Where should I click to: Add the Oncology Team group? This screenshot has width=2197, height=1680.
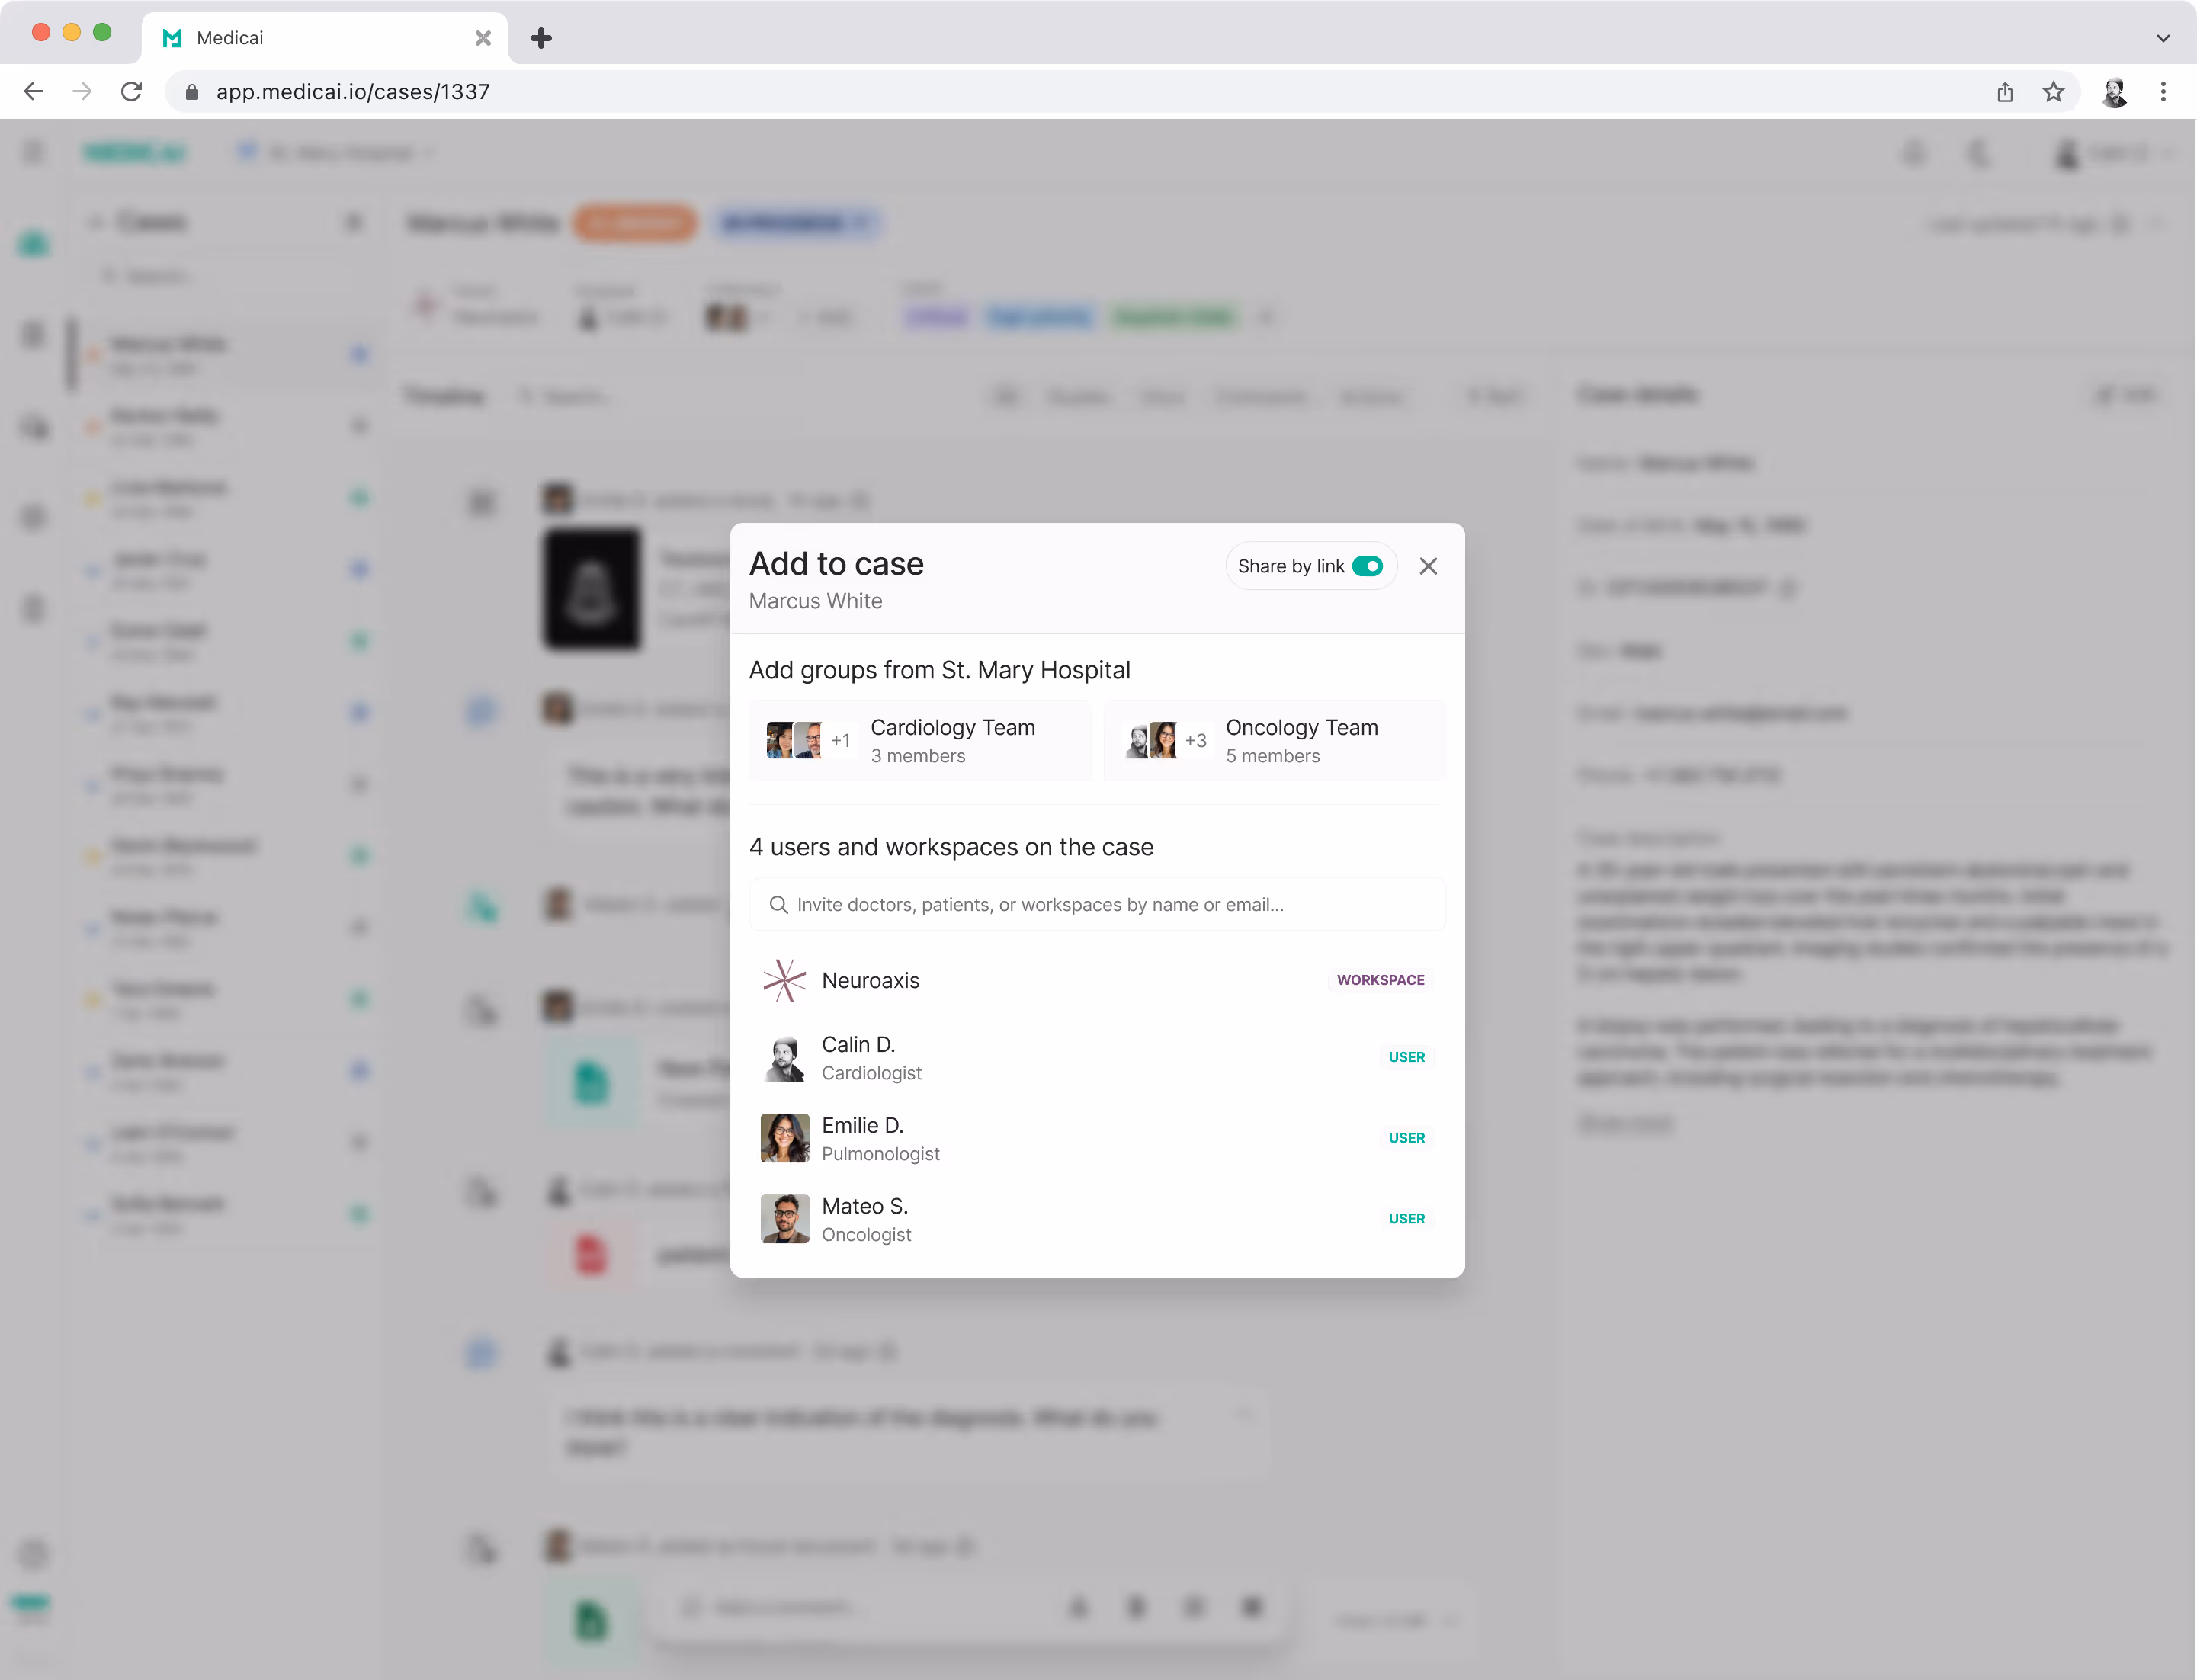click(x=1274, y=741)
